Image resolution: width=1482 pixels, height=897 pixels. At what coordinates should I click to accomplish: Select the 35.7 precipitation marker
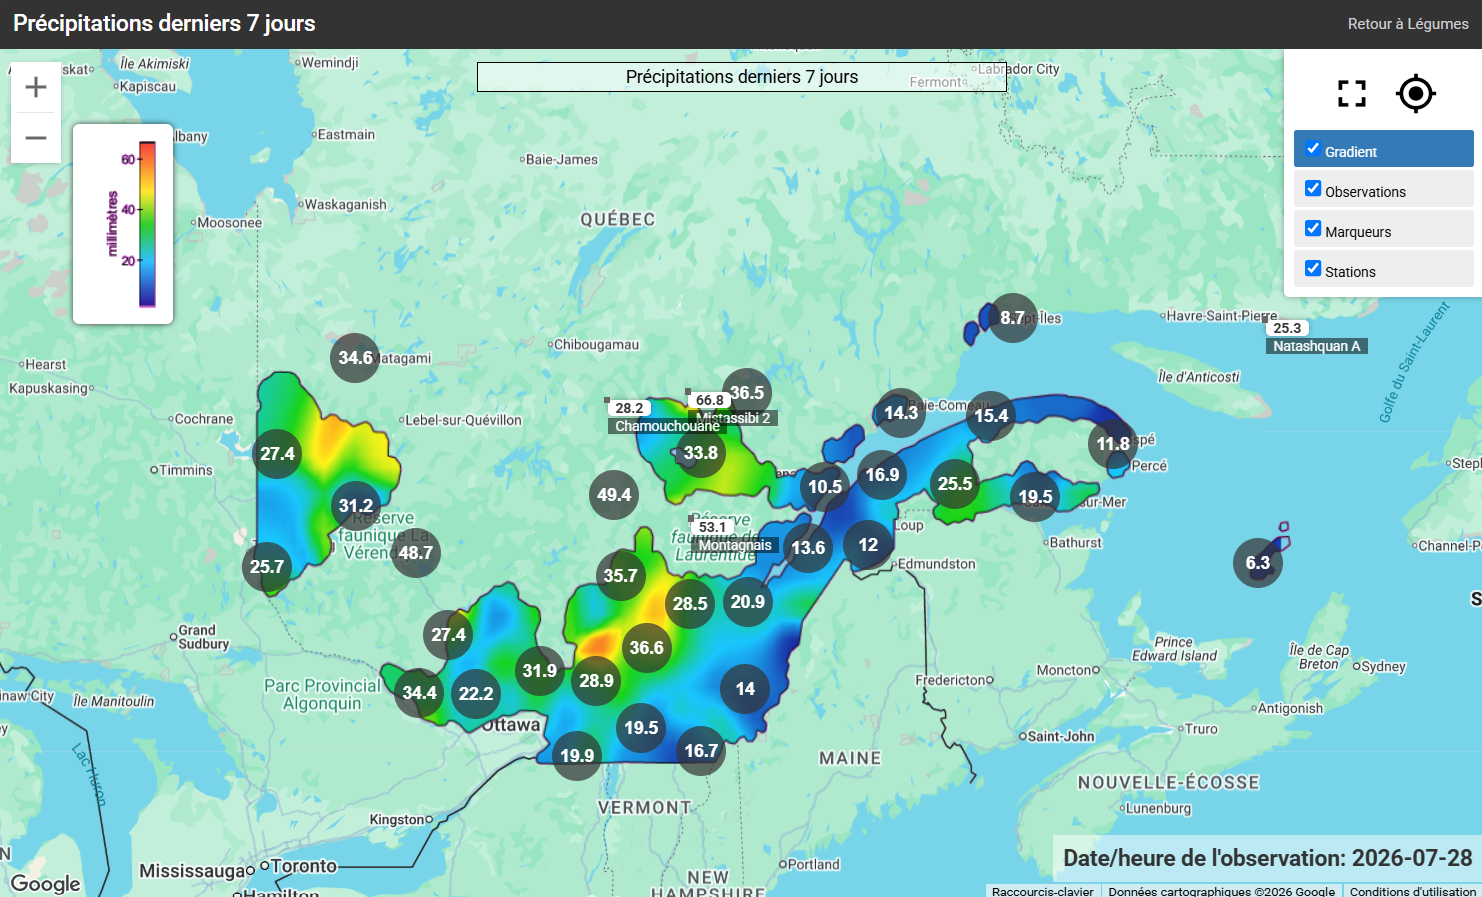coord(620,576)
